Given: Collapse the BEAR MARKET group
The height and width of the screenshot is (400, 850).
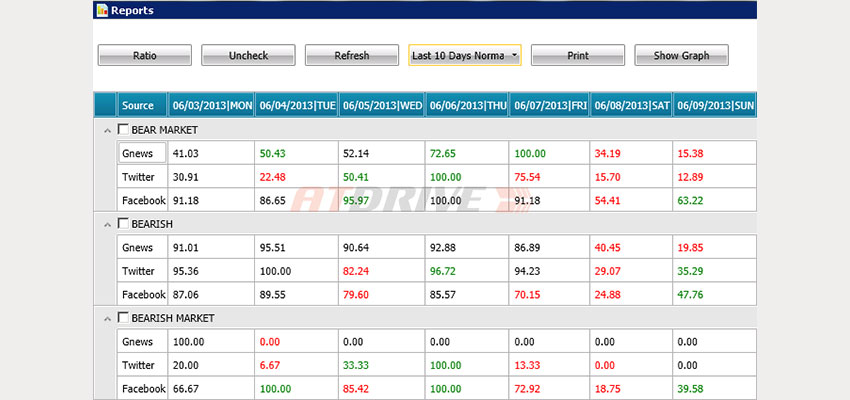Looking at the screenshot, I should (x=106, y=131).
